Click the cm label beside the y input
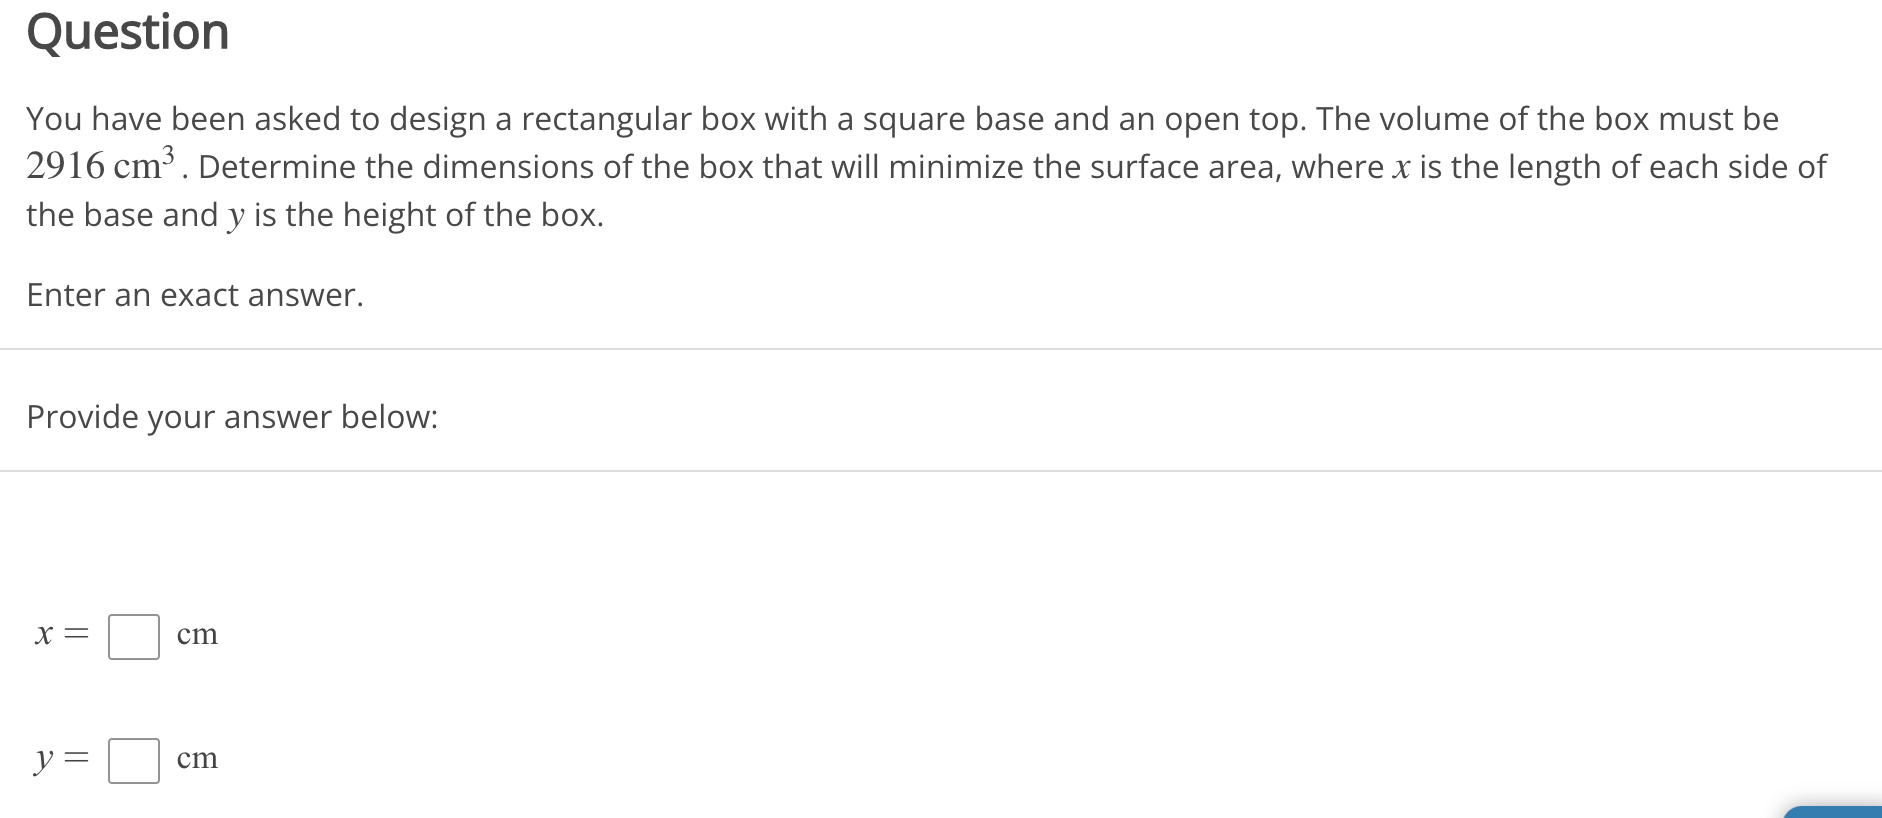The height and width of the screenshot is (818, 1882). pos(196,758)
